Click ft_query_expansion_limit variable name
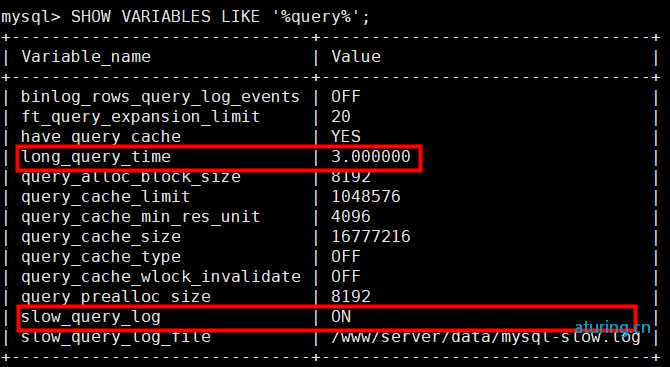 pos(141,117)
